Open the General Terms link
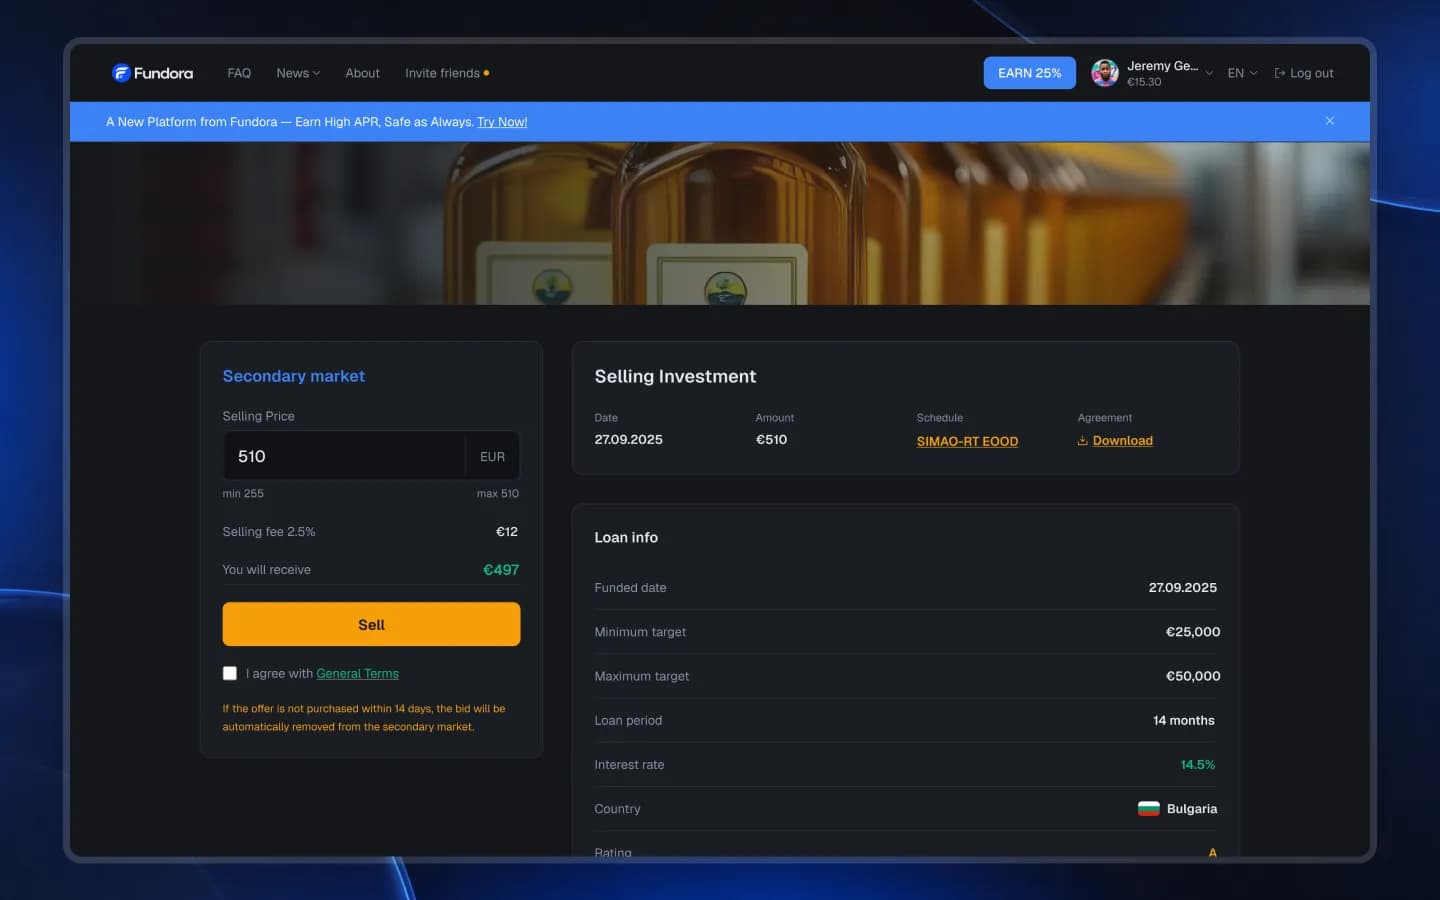Viewport: 1440px width, 900px height. click(x=357, y=674)
